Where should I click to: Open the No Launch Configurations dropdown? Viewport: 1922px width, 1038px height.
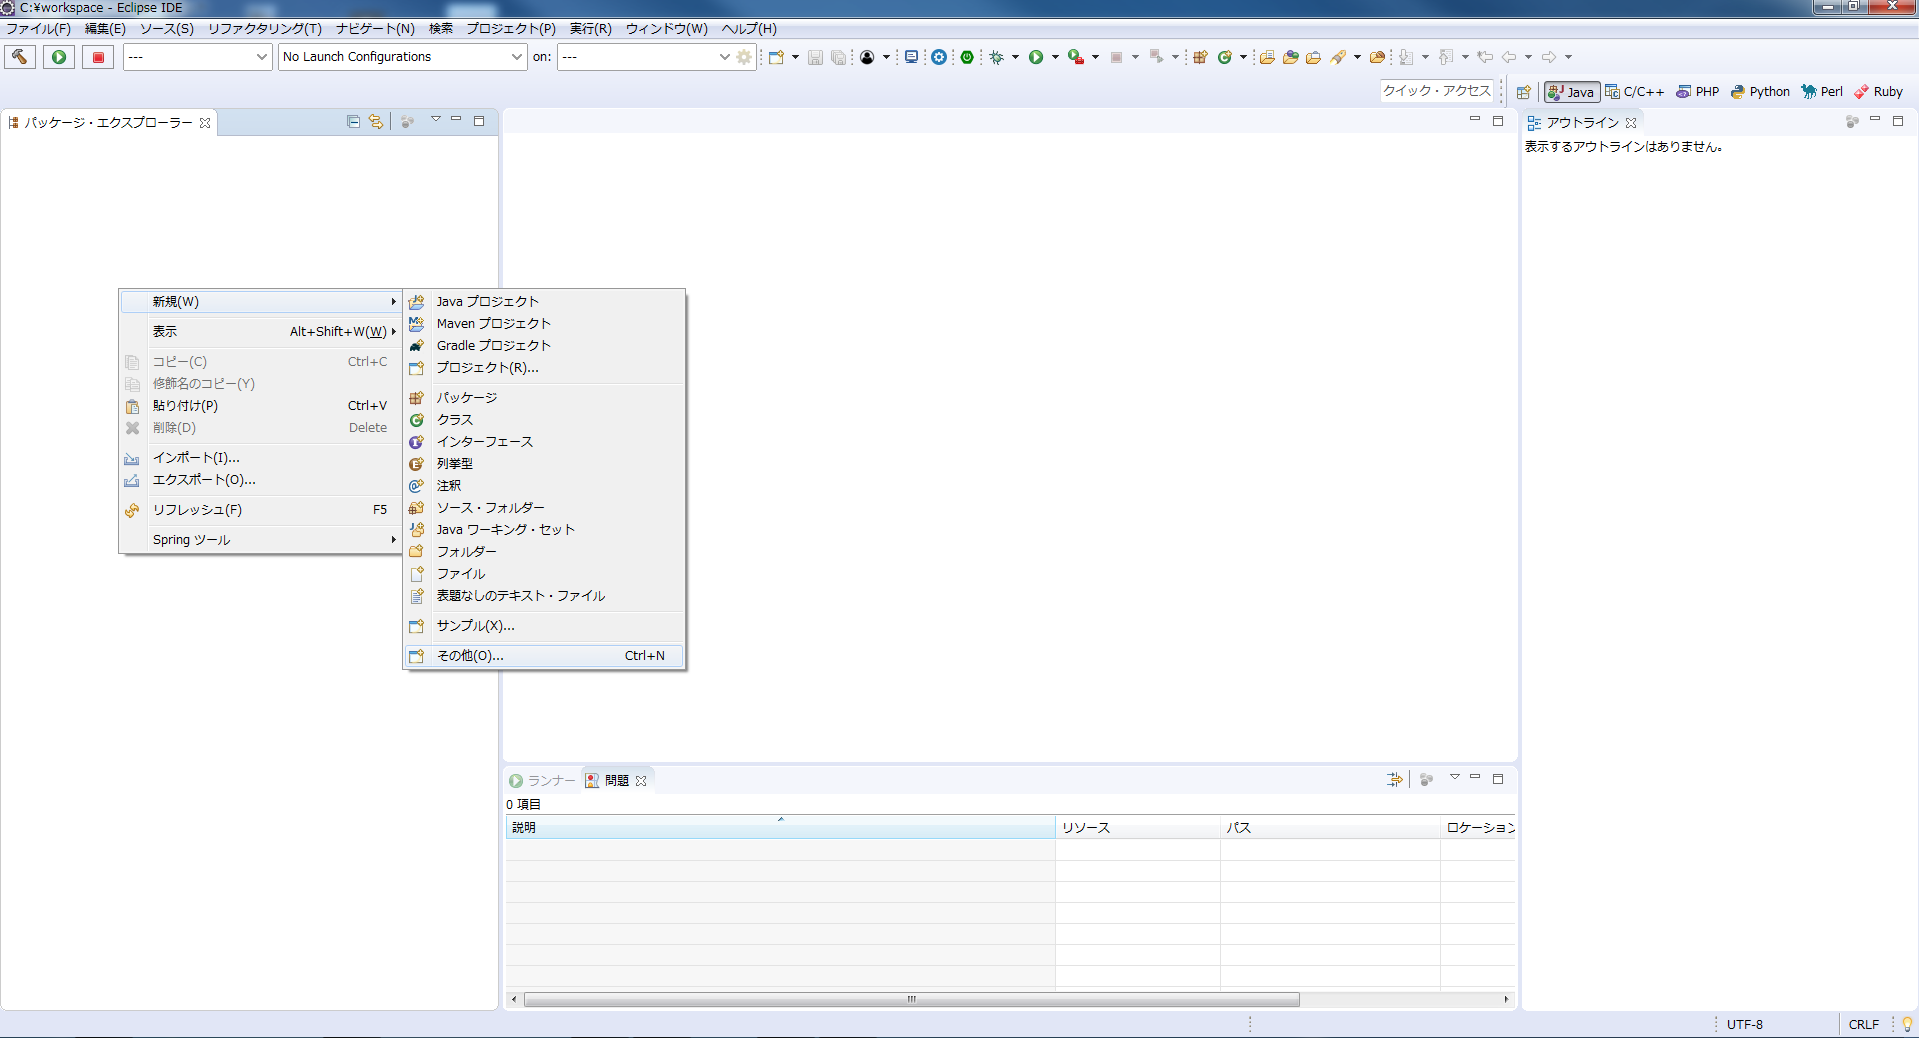pyautogui.click(x=403, y=57)
